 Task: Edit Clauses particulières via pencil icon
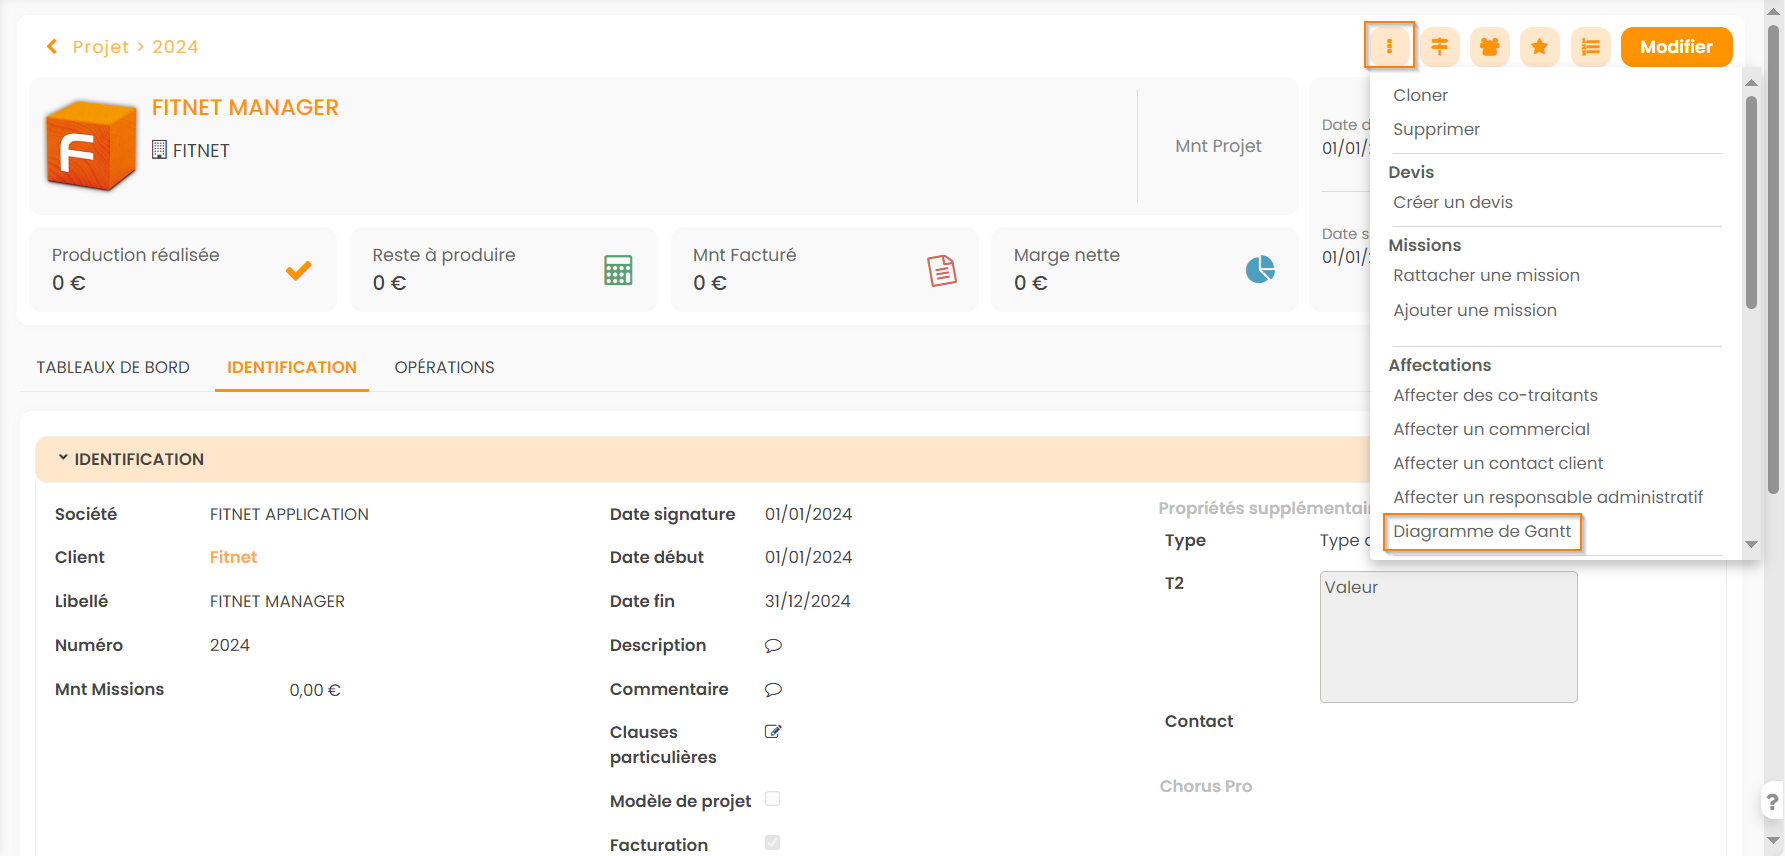coord(773,732)
